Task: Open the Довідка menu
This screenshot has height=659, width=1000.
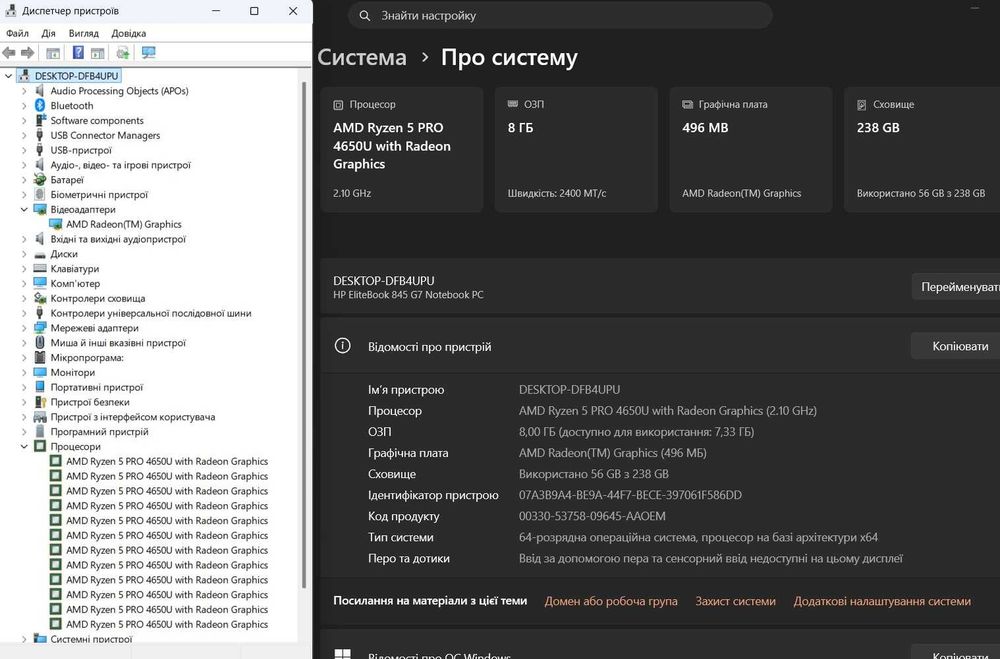Action: click(x=129, y=33)
